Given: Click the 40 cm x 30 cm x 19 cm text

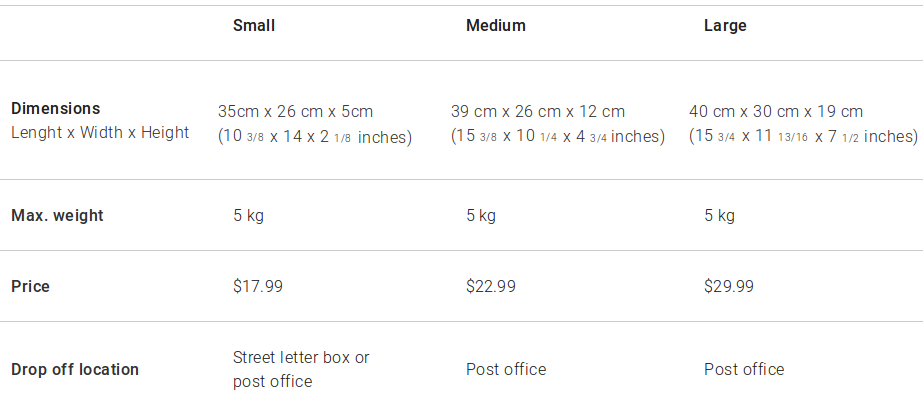Looking at the screenshot, I should coord(776,111).
